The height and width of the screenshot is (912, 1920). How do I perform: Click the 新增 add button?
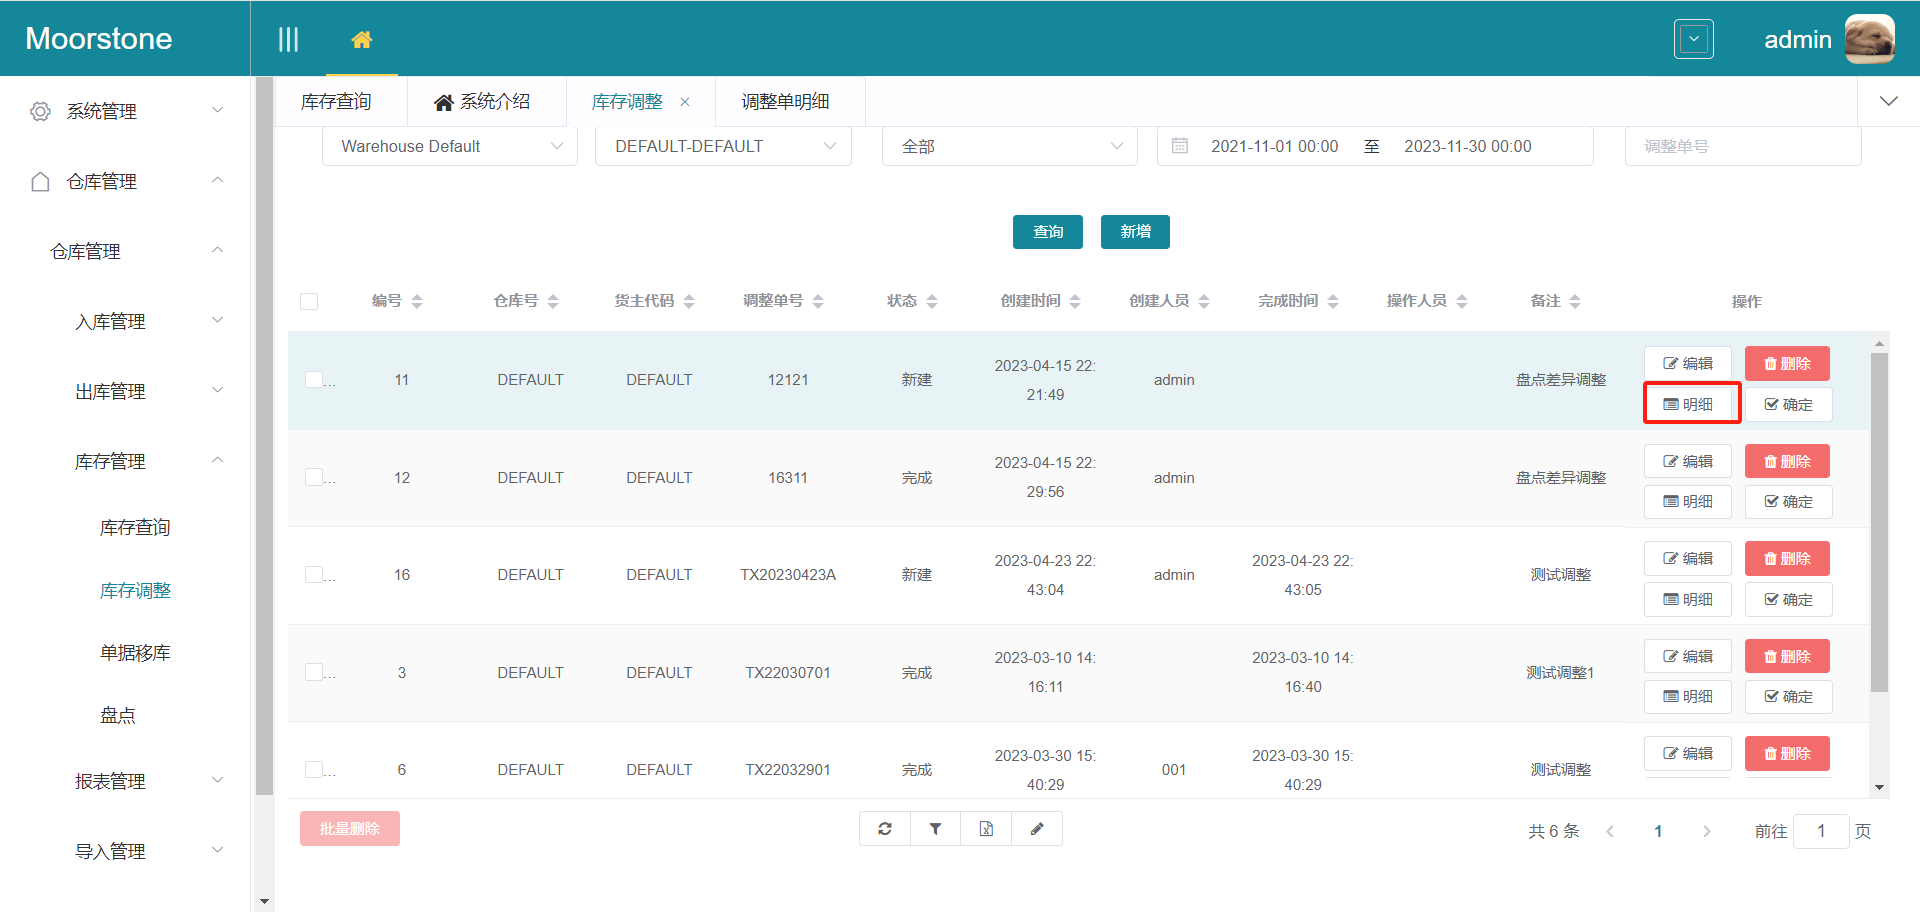tap(1135, 232)
